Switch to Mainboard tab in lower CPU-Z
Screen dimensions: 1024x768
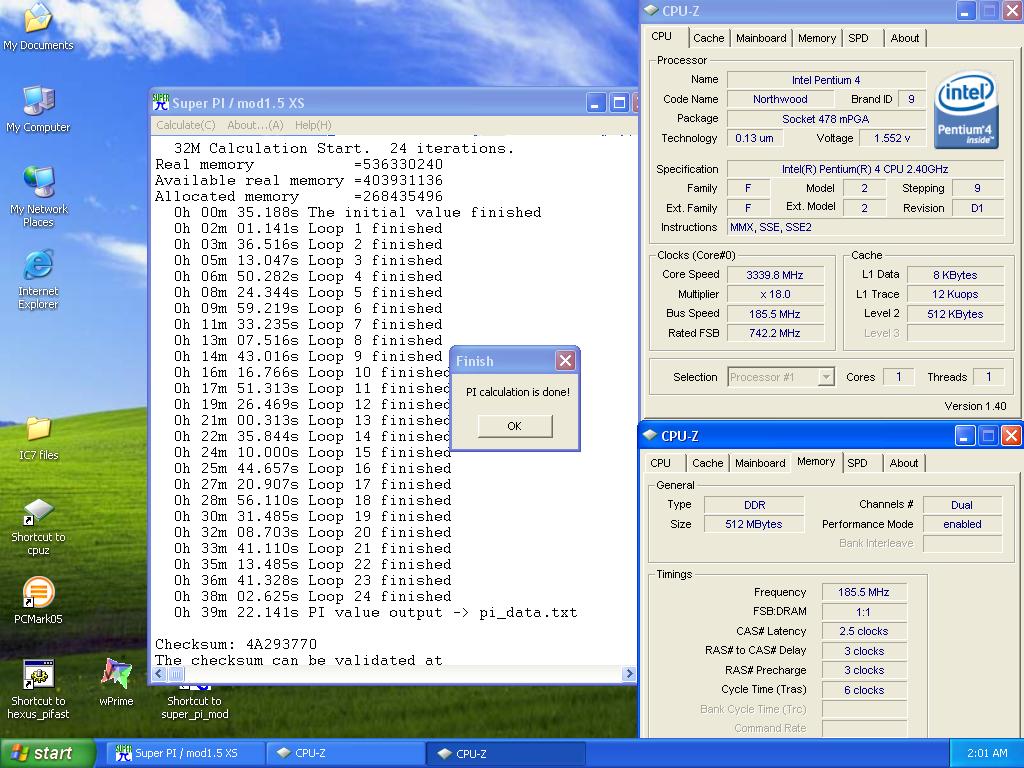760,462
